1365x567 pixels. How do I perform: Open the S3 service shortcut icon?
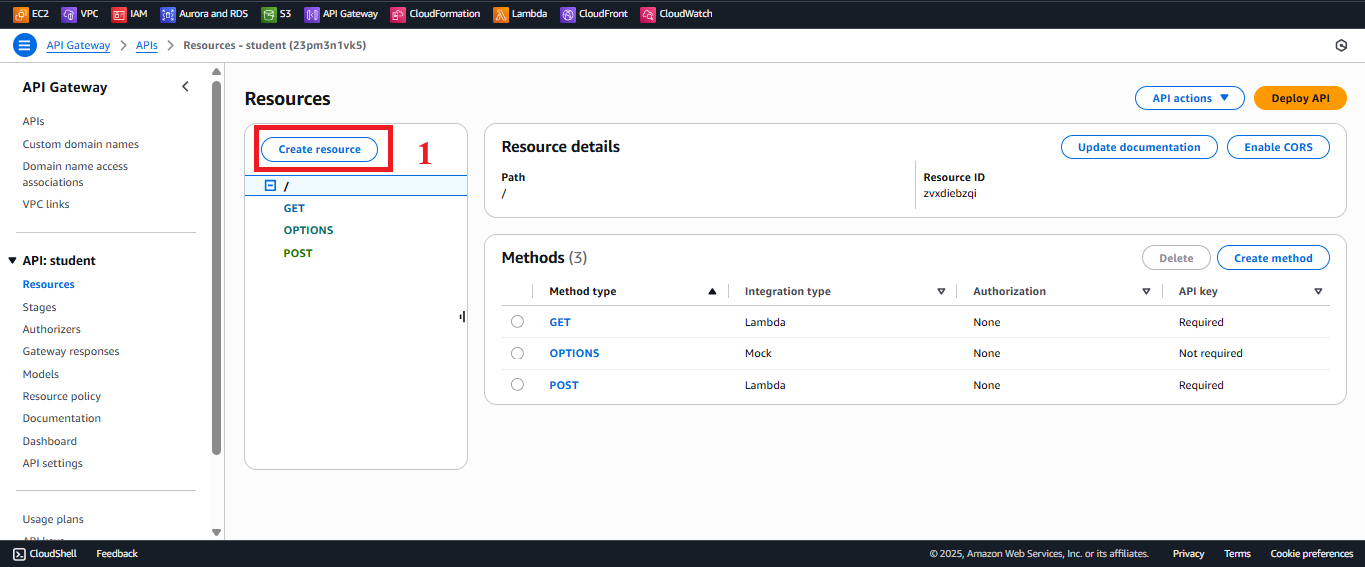[x=269, y=14]
